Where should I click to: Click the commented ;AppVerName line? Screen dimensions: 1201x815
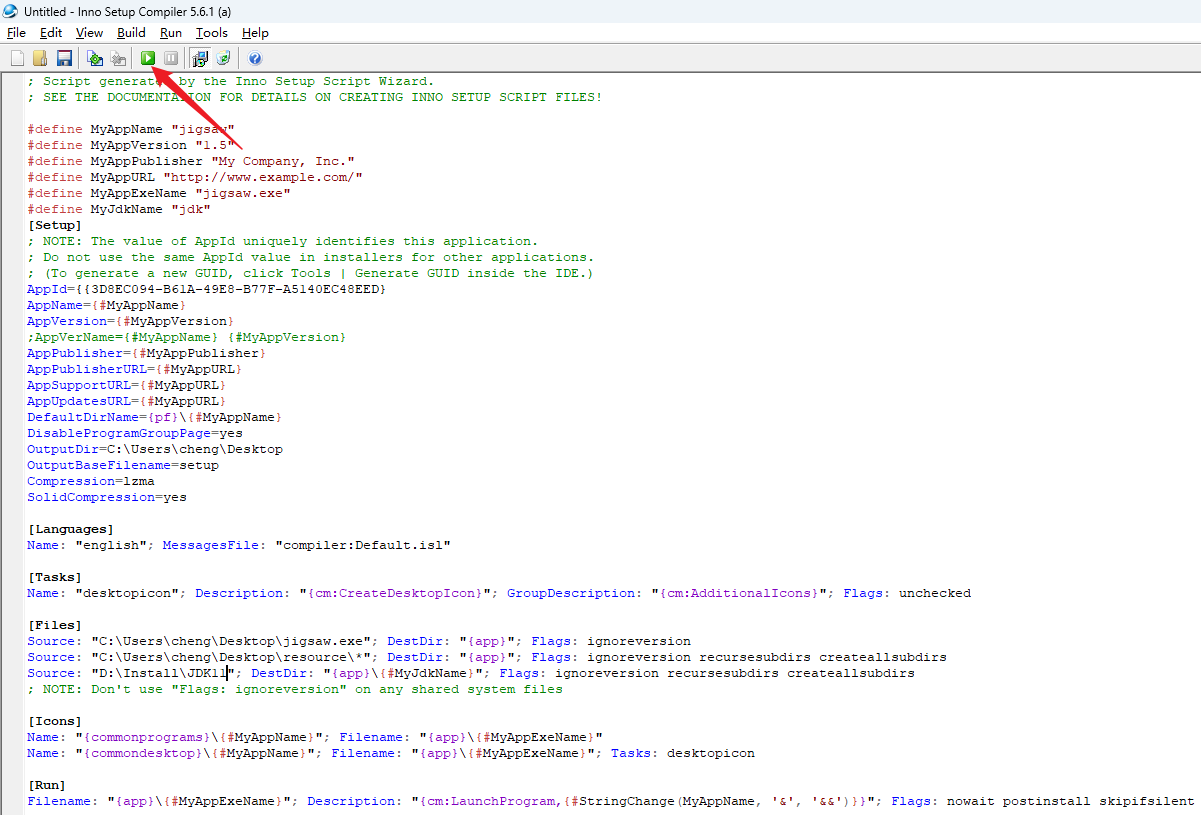(187, 337)
